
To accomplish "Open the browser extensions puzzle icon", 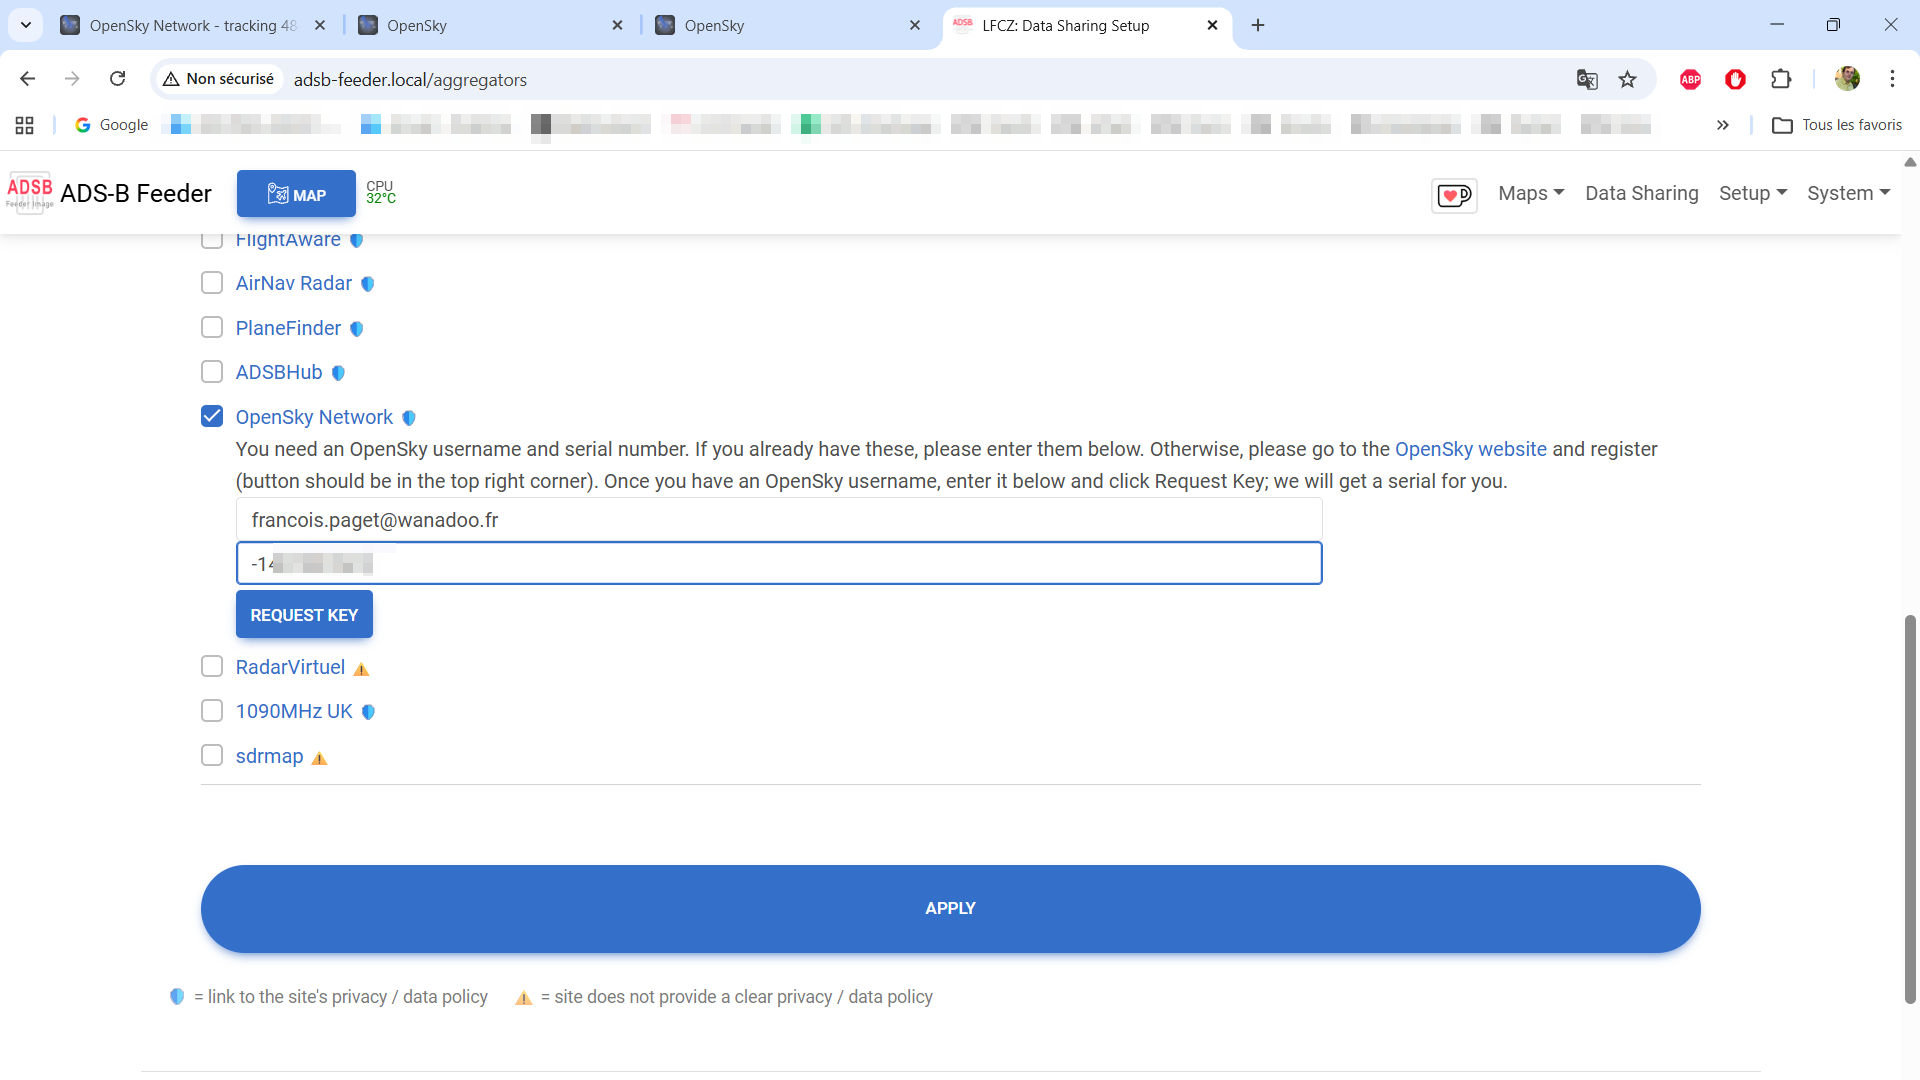I will [x=1781, y=79].
